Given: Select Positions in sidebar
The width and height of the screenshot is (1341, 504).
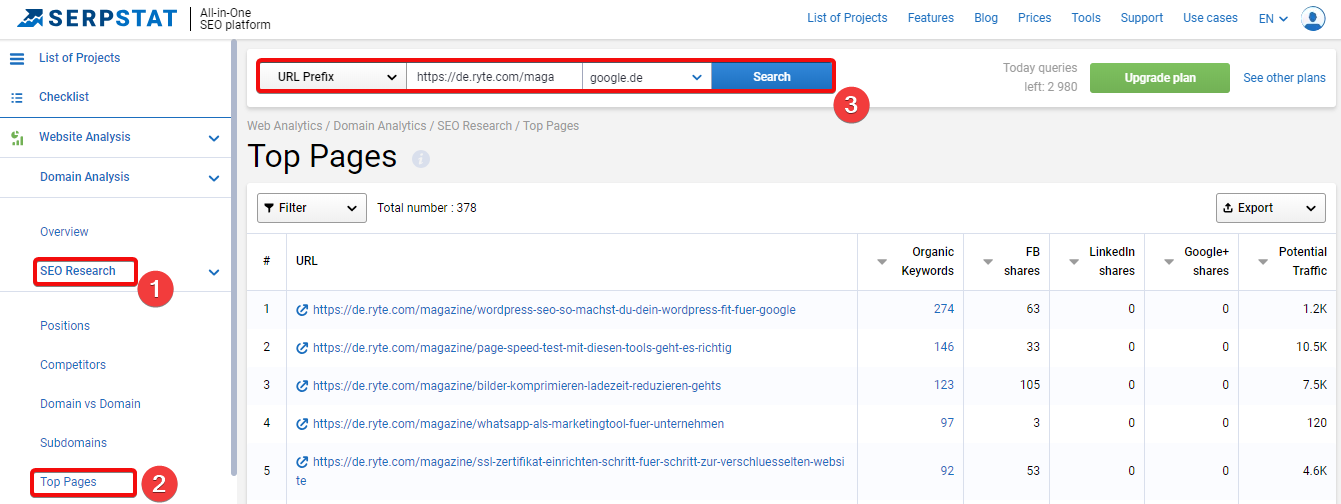Looking at the screenshot, I should pyautogui.click(x=65, y=326).
